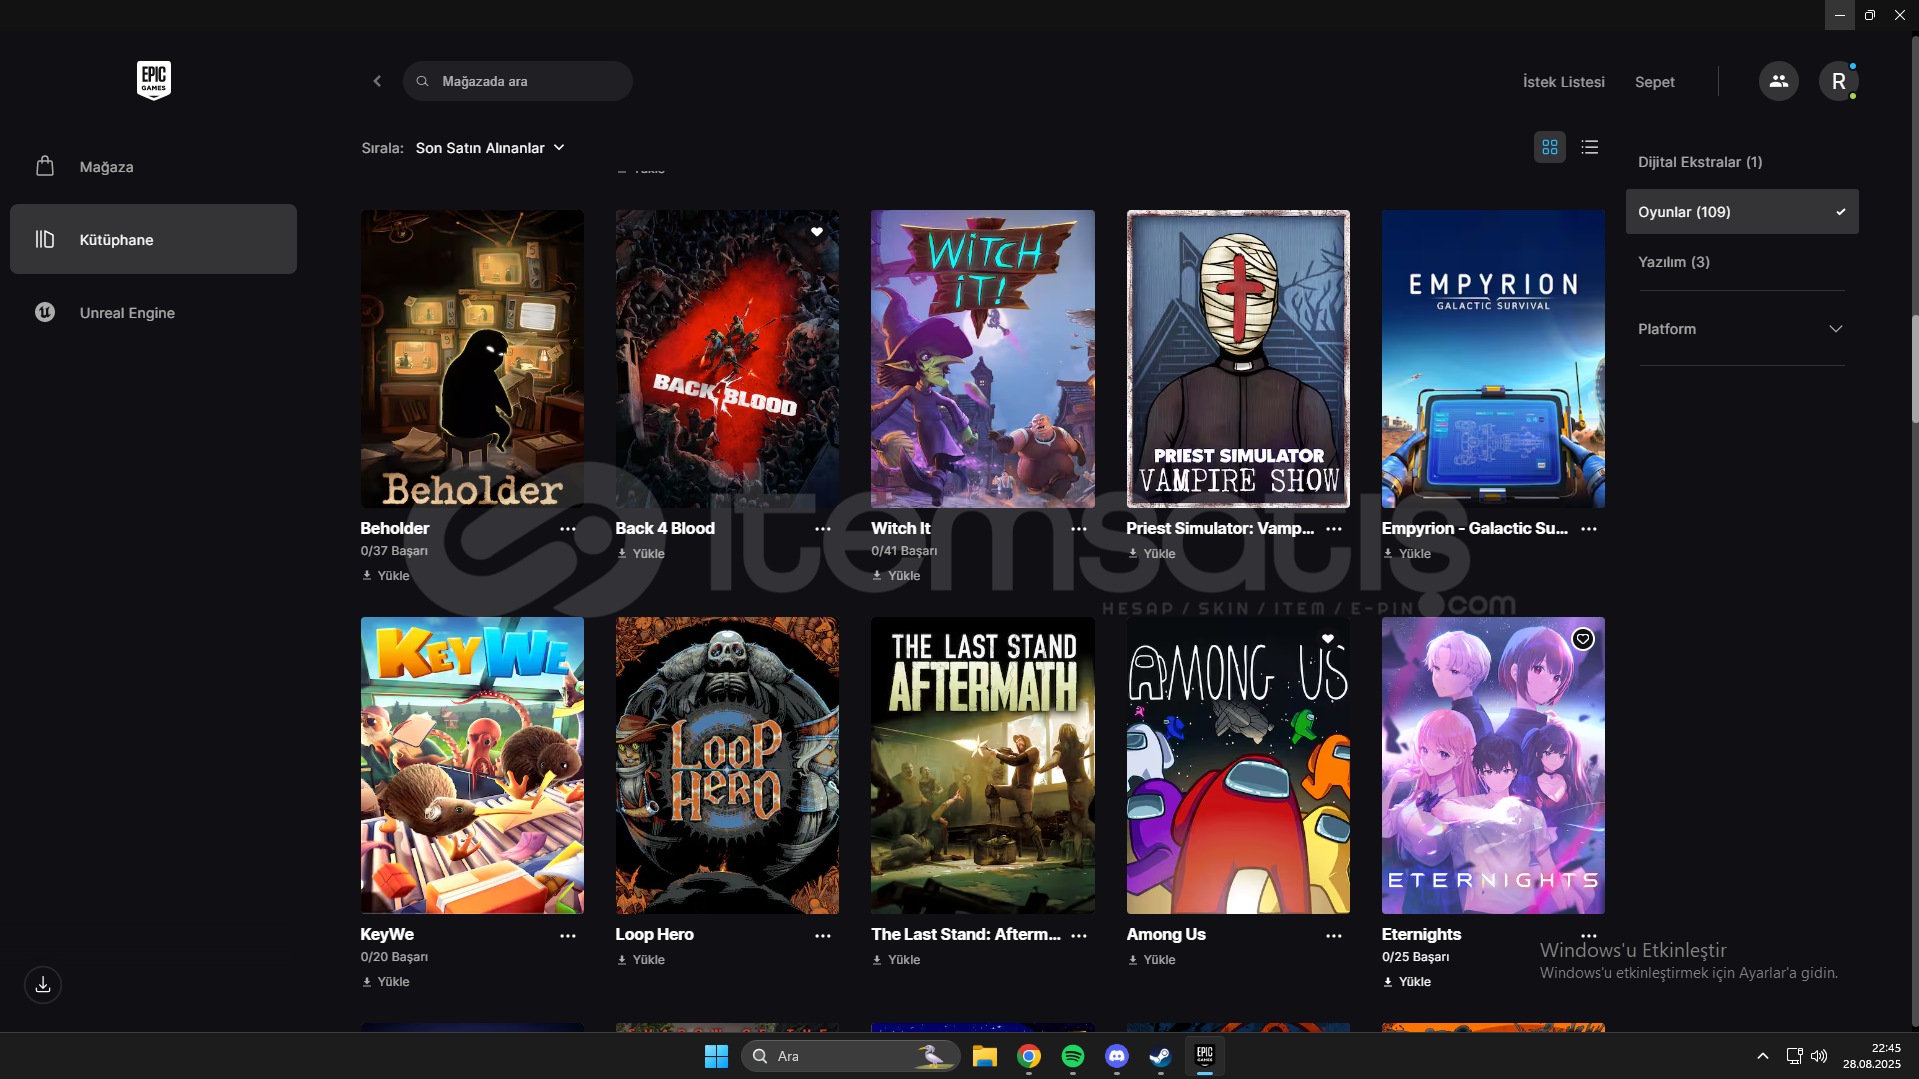The height and width of the screenshot is (1079, 1919).
Task: Click the Mağazada ara search field
Action: (x=517, y=81)
